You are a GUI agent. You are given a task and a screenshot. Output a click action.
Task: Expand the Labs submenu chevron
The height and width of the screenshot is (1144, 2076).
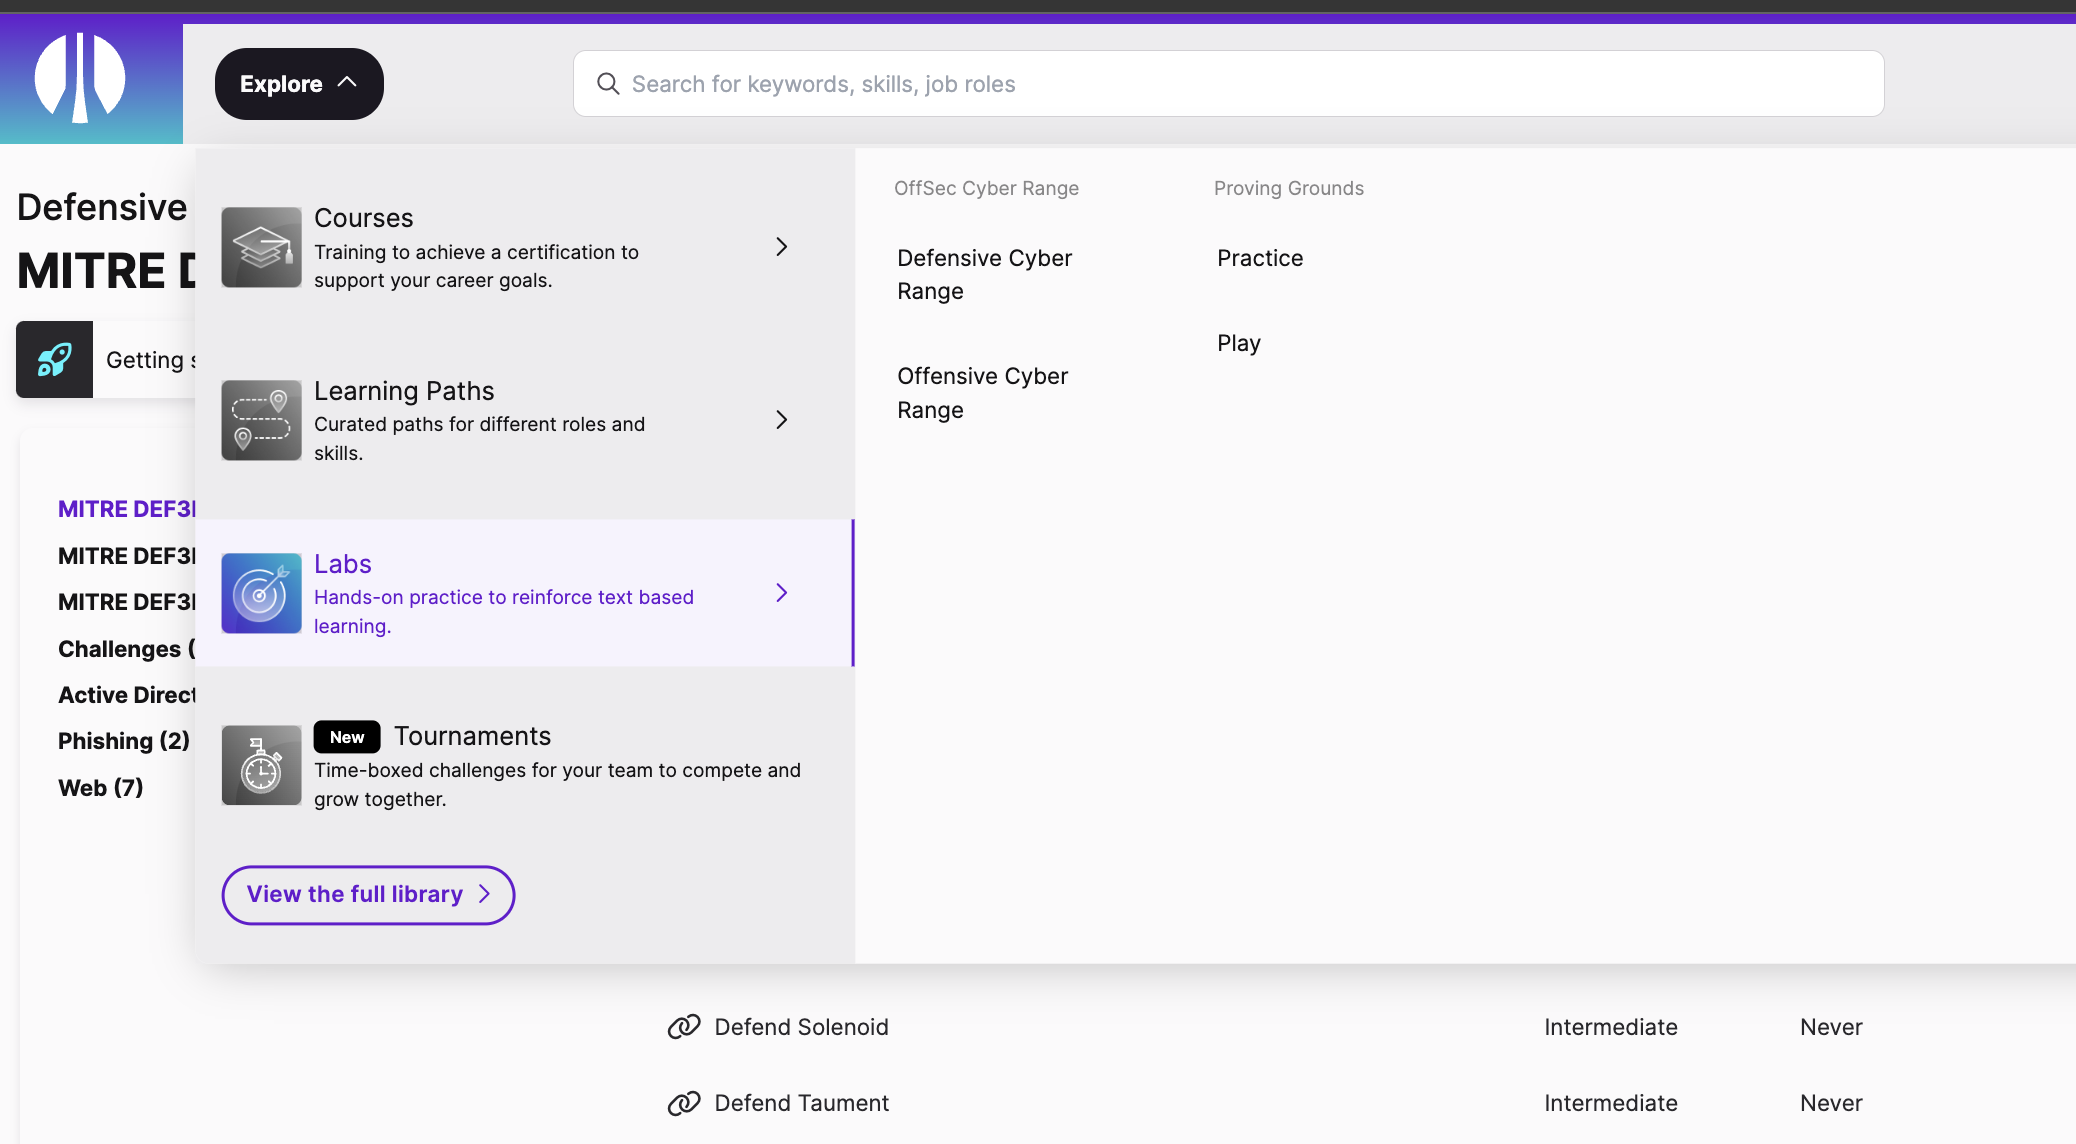pyautogui.click(x=781, y=593)
